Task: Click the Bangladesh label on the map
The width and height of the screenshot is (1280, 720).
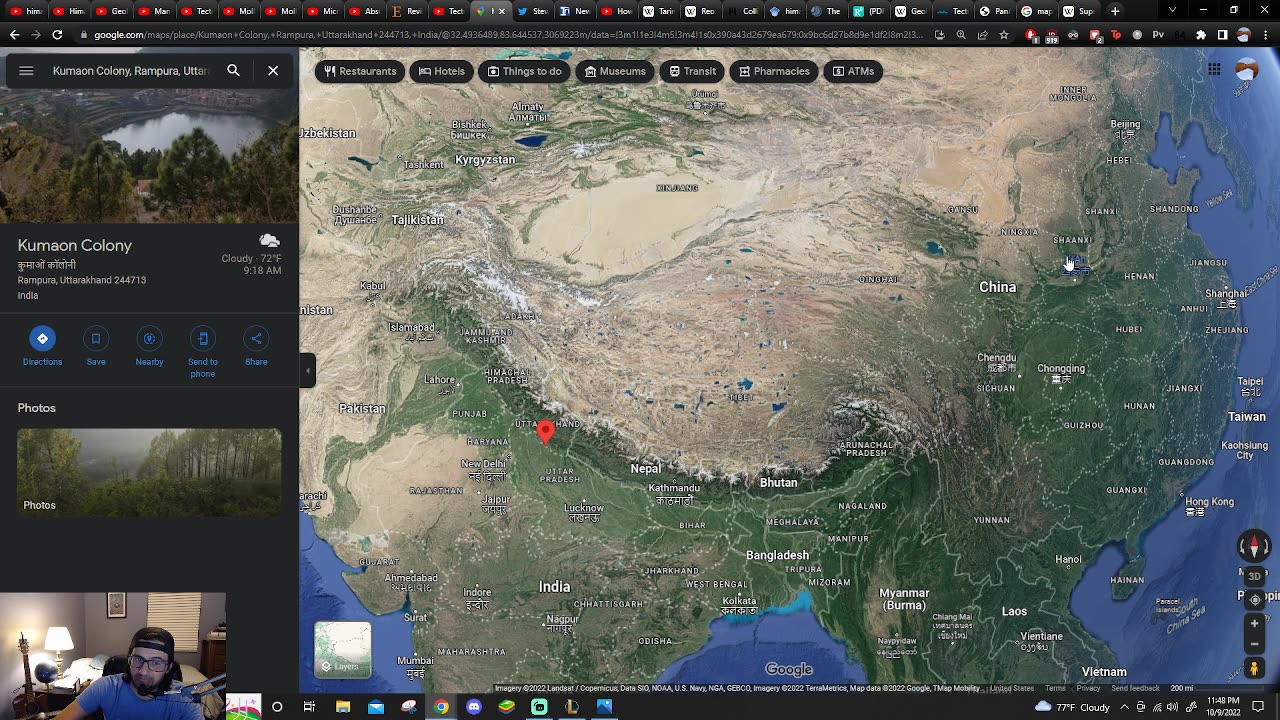Action: [x=777, y=555]
